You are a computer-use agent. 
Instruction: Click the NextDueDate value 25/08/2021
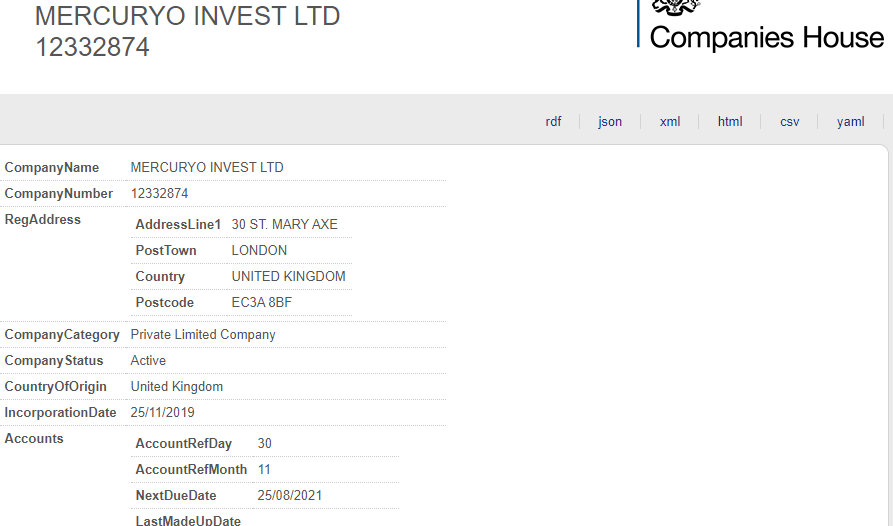289,495
